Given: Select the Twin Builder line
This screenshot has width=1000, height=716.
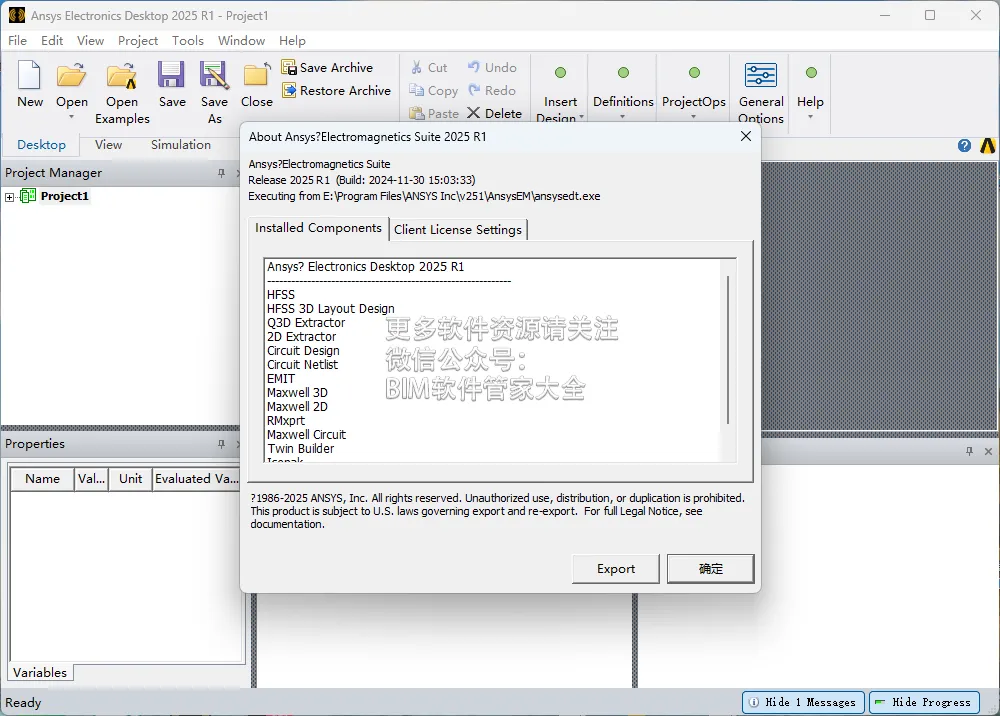Looking at the screenshot, I should click(300, 449).
